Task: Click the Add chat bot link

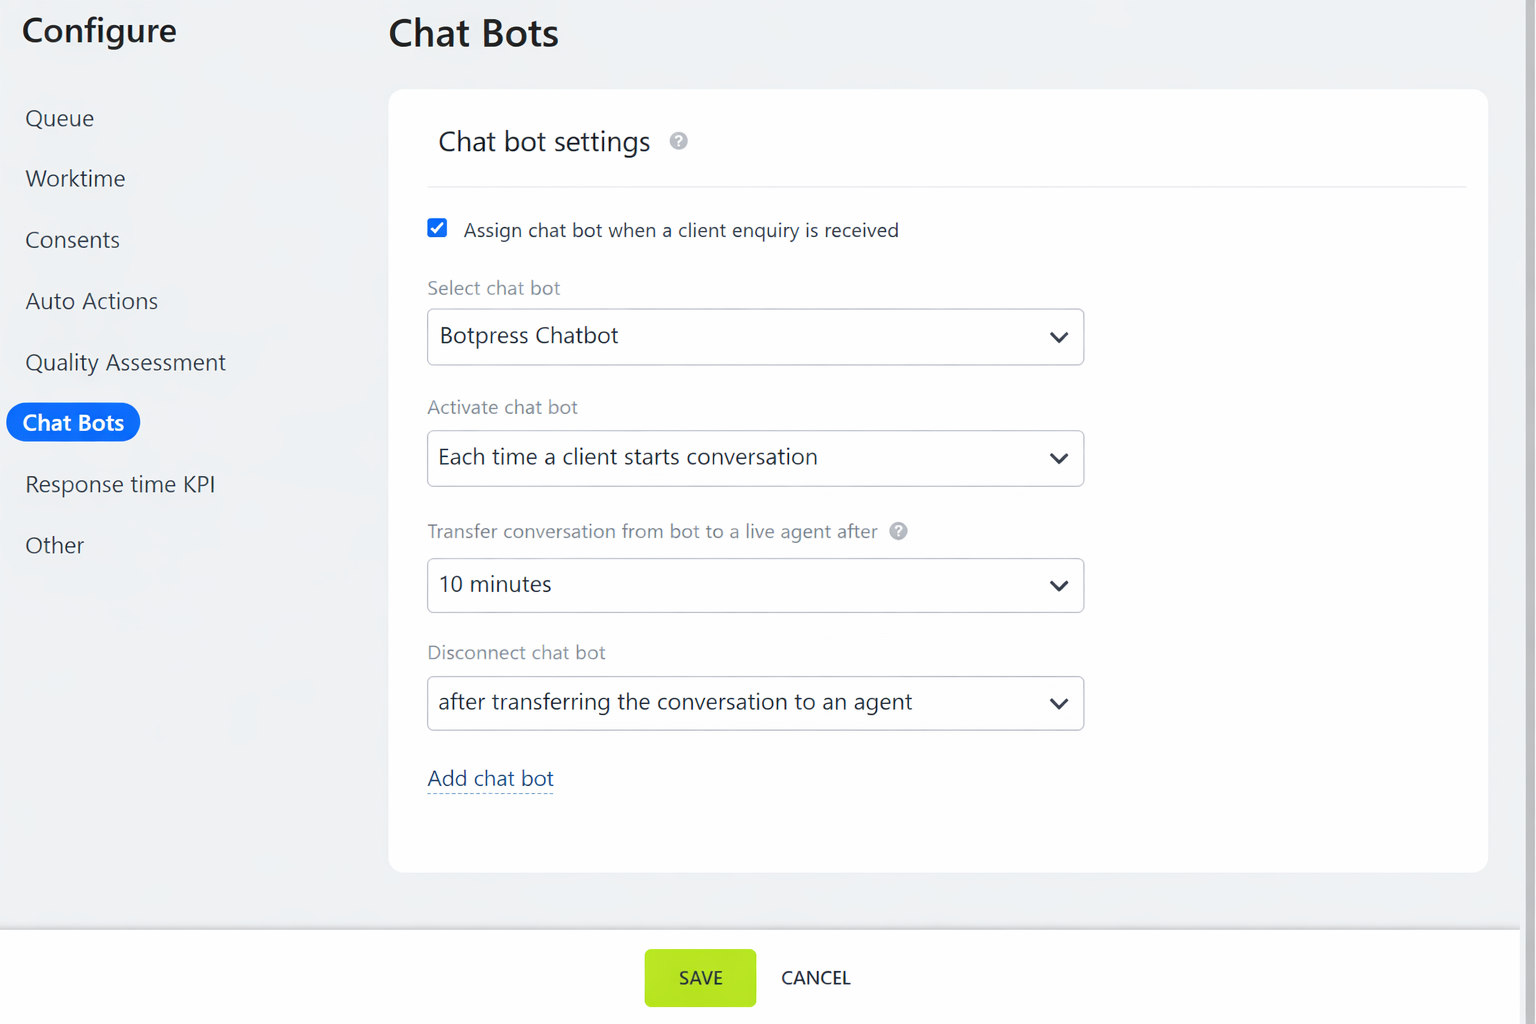Action: point(490,778)
